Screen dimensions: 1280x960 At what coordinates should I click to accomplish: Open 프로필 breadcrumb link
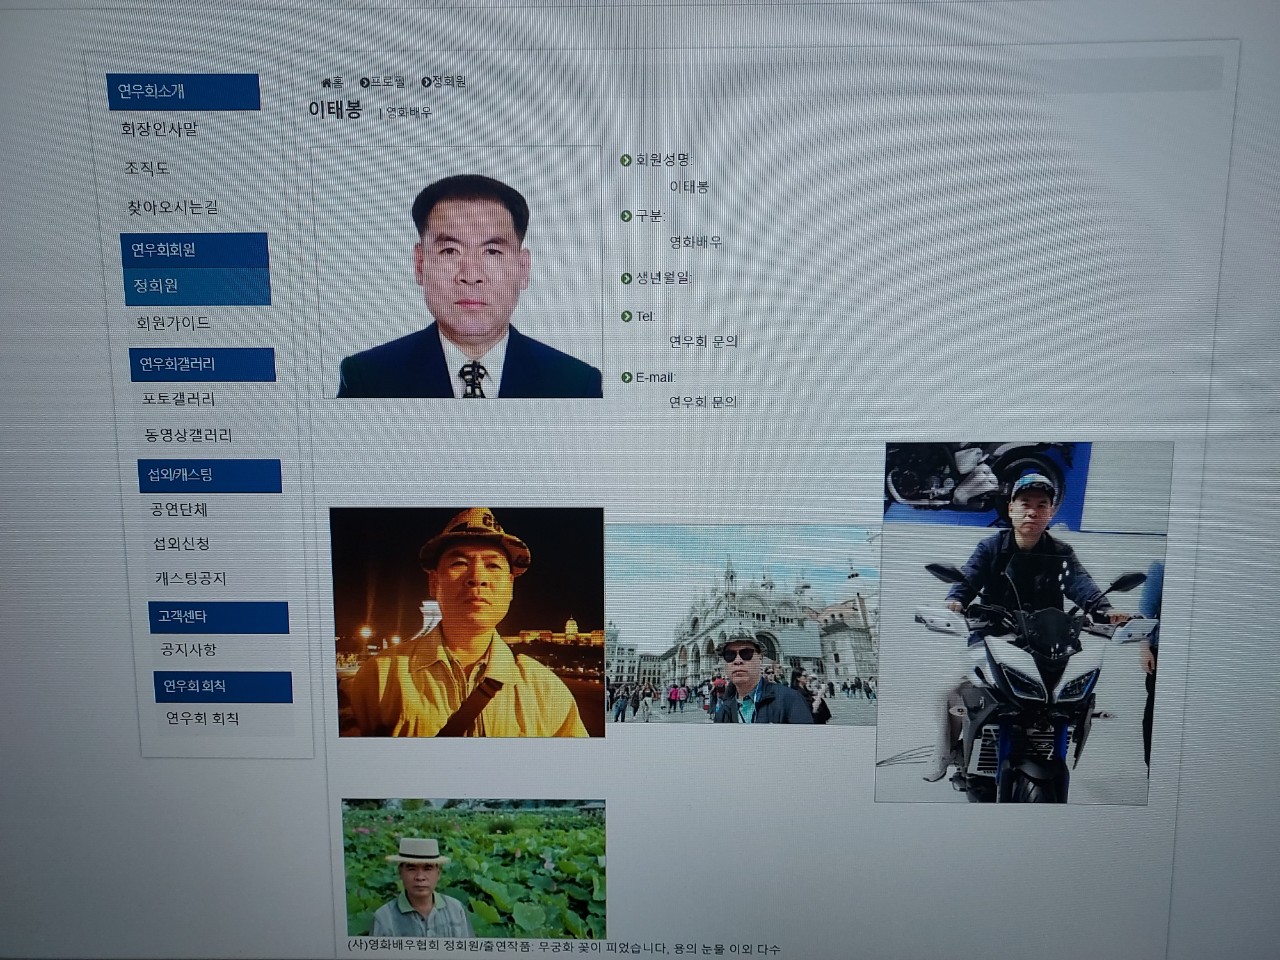(388, 82)
